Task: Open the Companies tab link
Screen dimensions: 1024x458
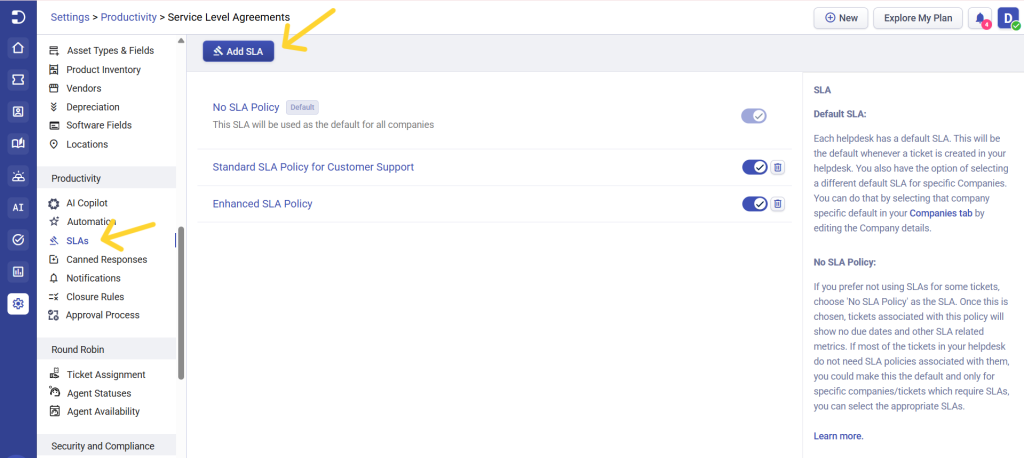Action: pyautogui.click(x=942, y=213)
